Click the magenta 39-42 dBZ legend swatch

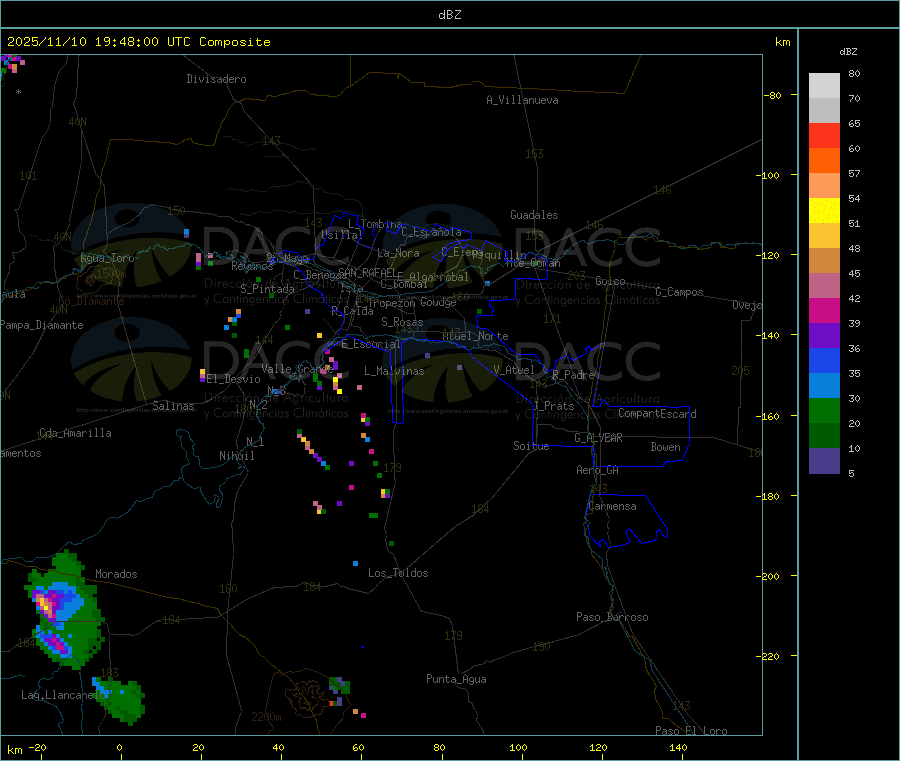[x=824, y=310]
